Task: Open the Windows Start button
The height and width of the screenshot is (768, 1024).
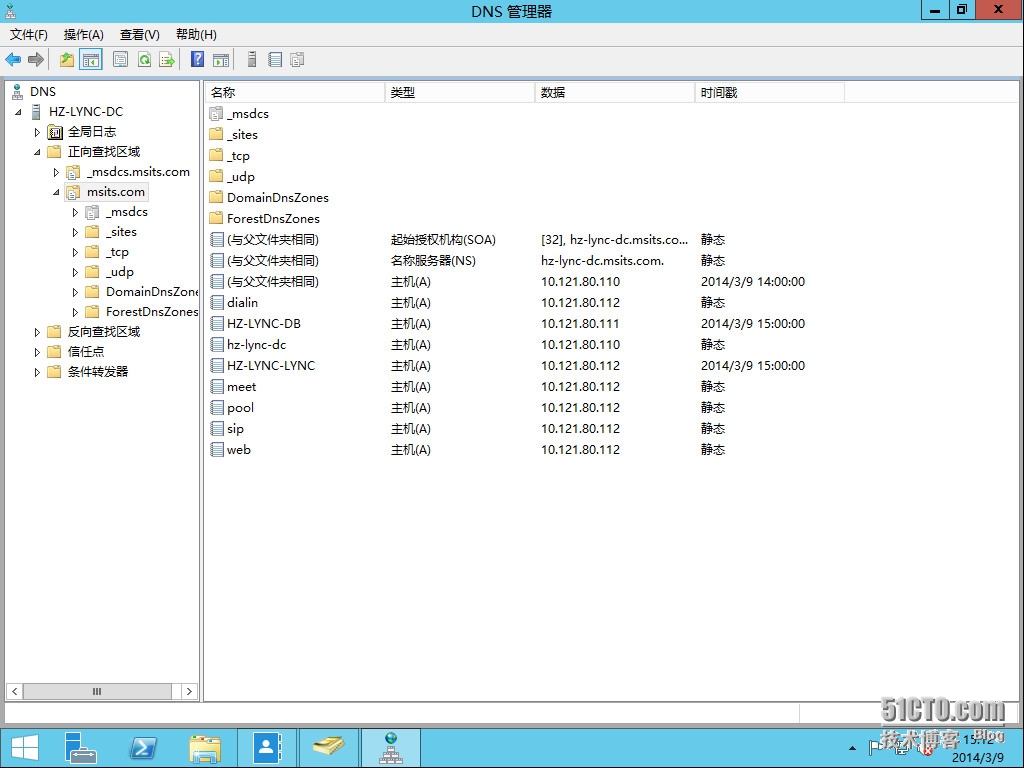Action: point(24,748)
